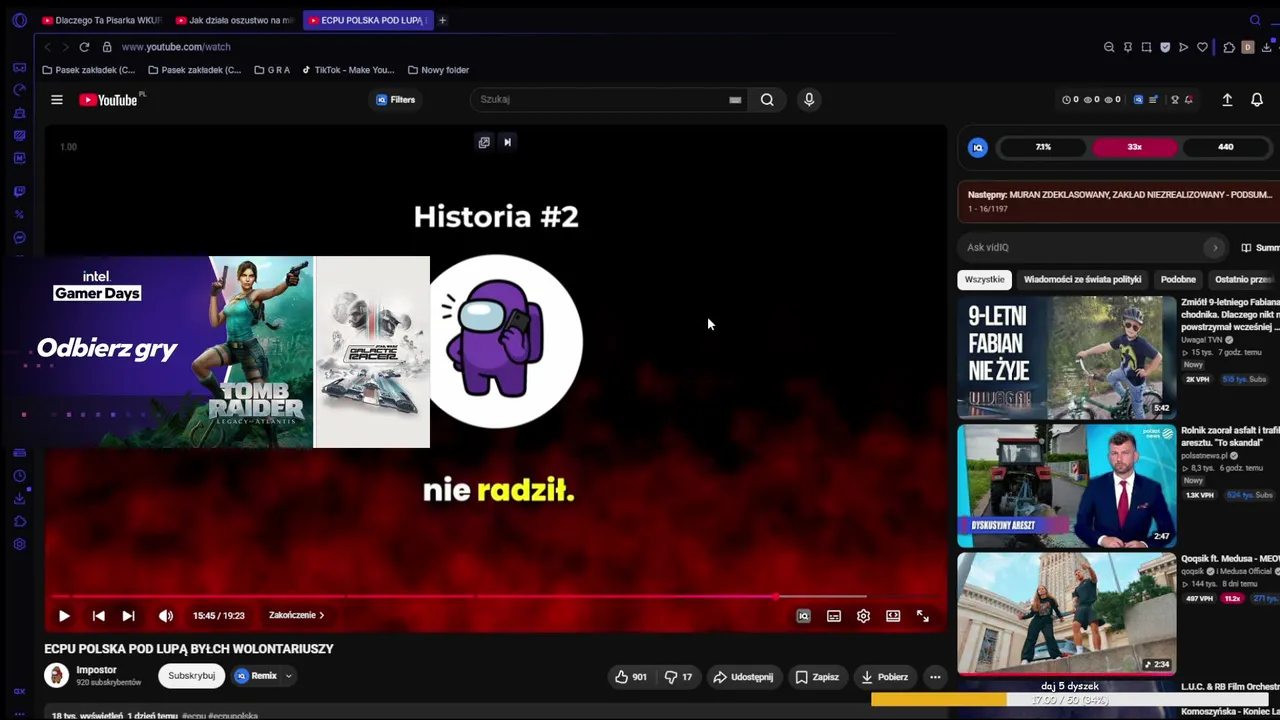Open sidebar settings gear icon
This screenshot has height=720, width=1280.
19,544
